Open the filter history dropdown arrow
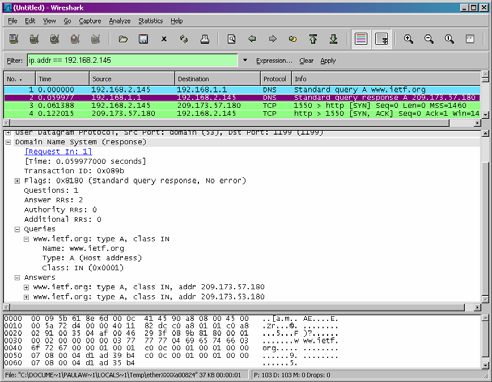The width and height of the screenshot is (492, 382). pyautogui.click(x=245, y=60)
